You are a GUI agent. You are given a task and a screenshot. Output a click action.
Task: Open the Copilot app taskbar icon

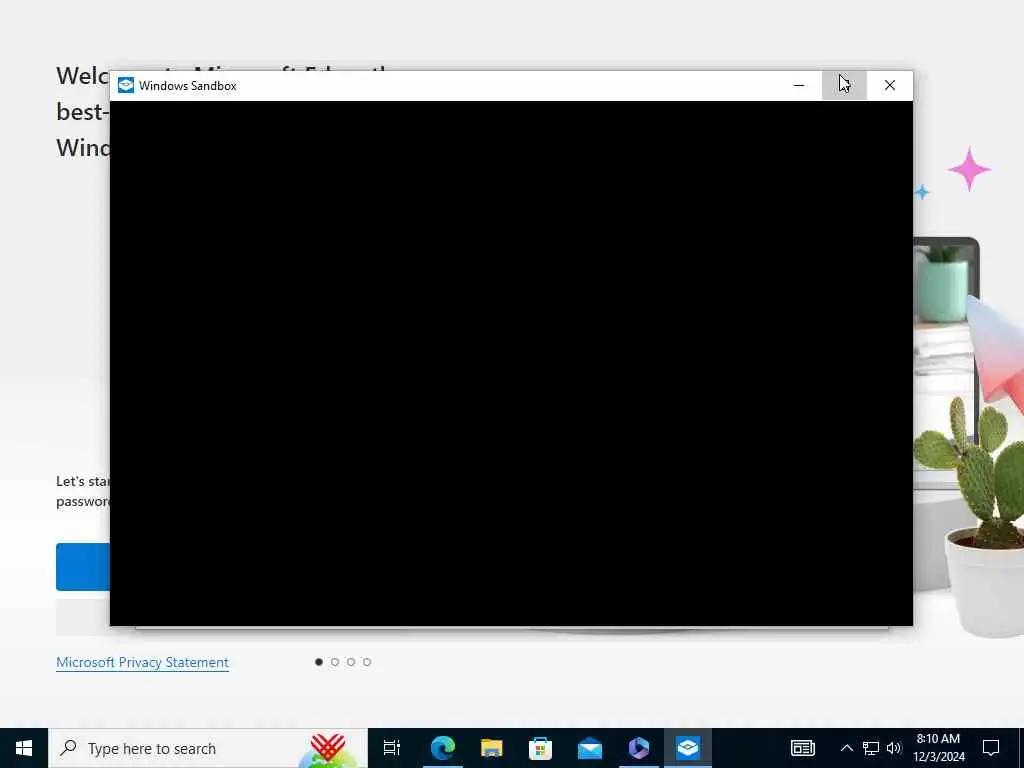point(639,748)
